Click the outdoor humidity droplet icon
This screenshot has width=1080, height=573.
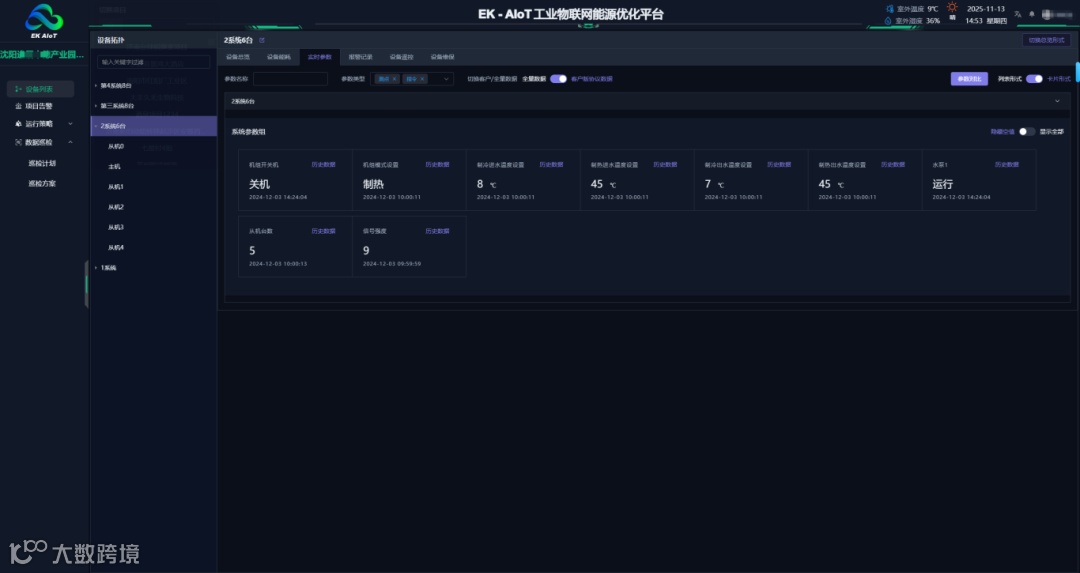888,21
